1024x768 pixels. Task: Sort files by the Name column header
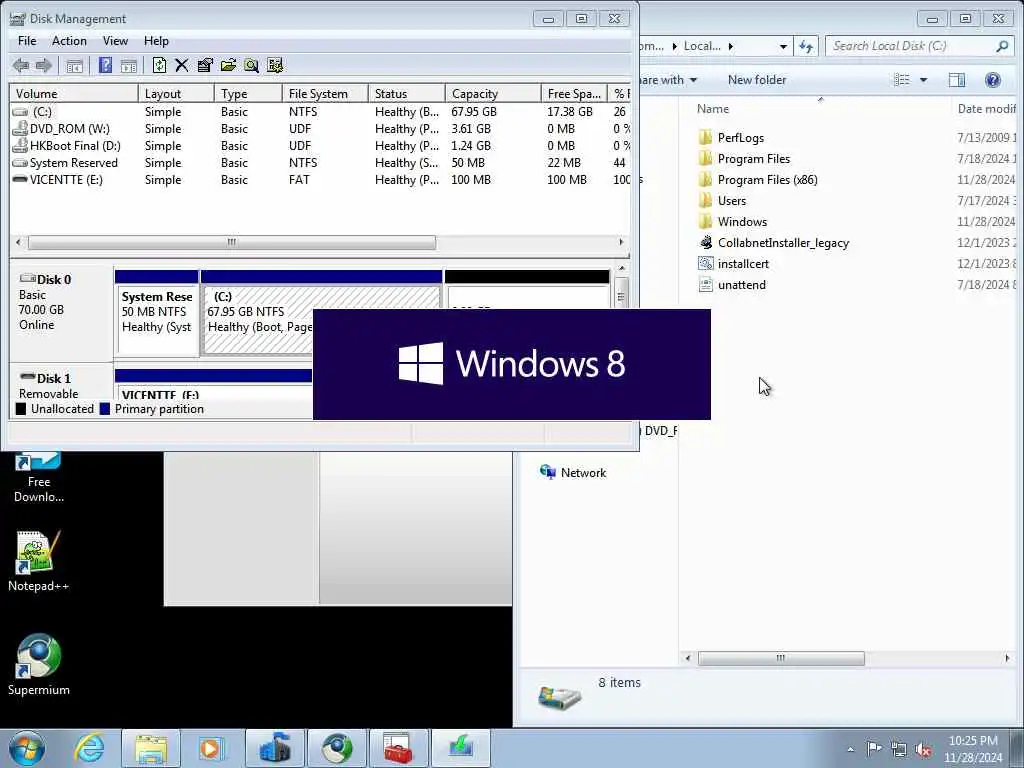tap(820, 108)
